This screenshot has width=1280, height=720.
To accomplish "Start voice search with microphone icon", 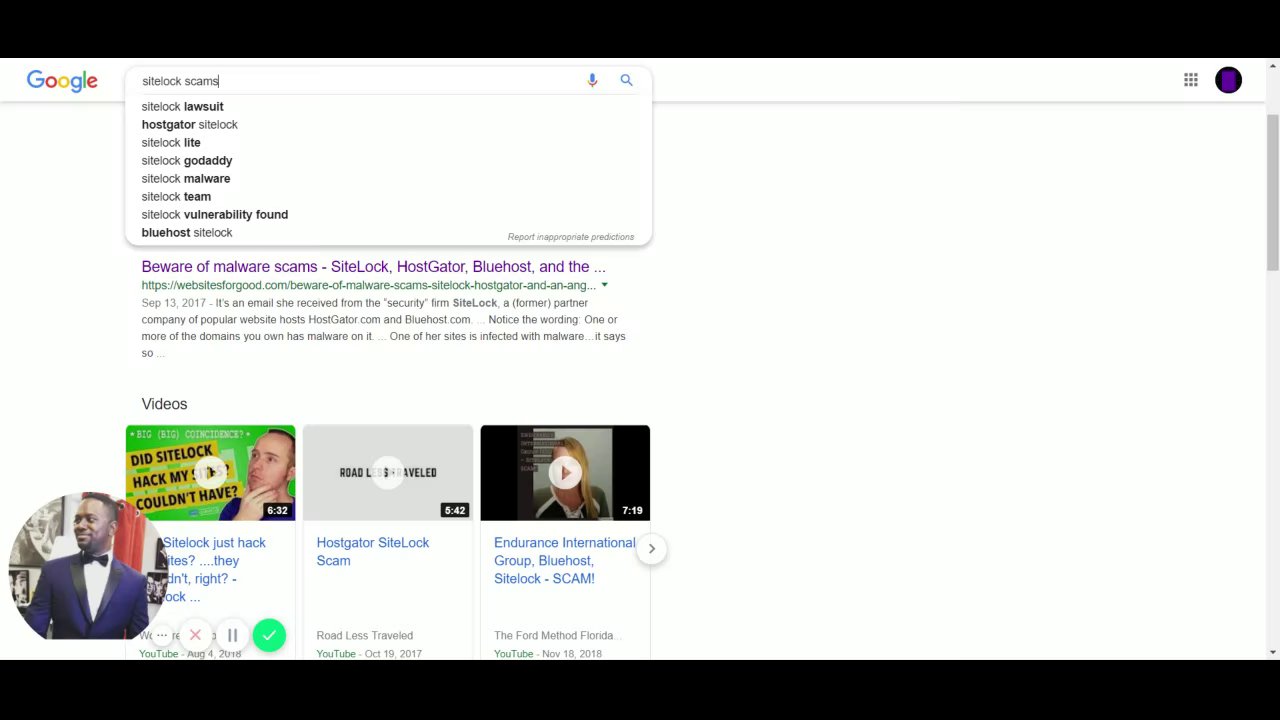I will point(592,80).
